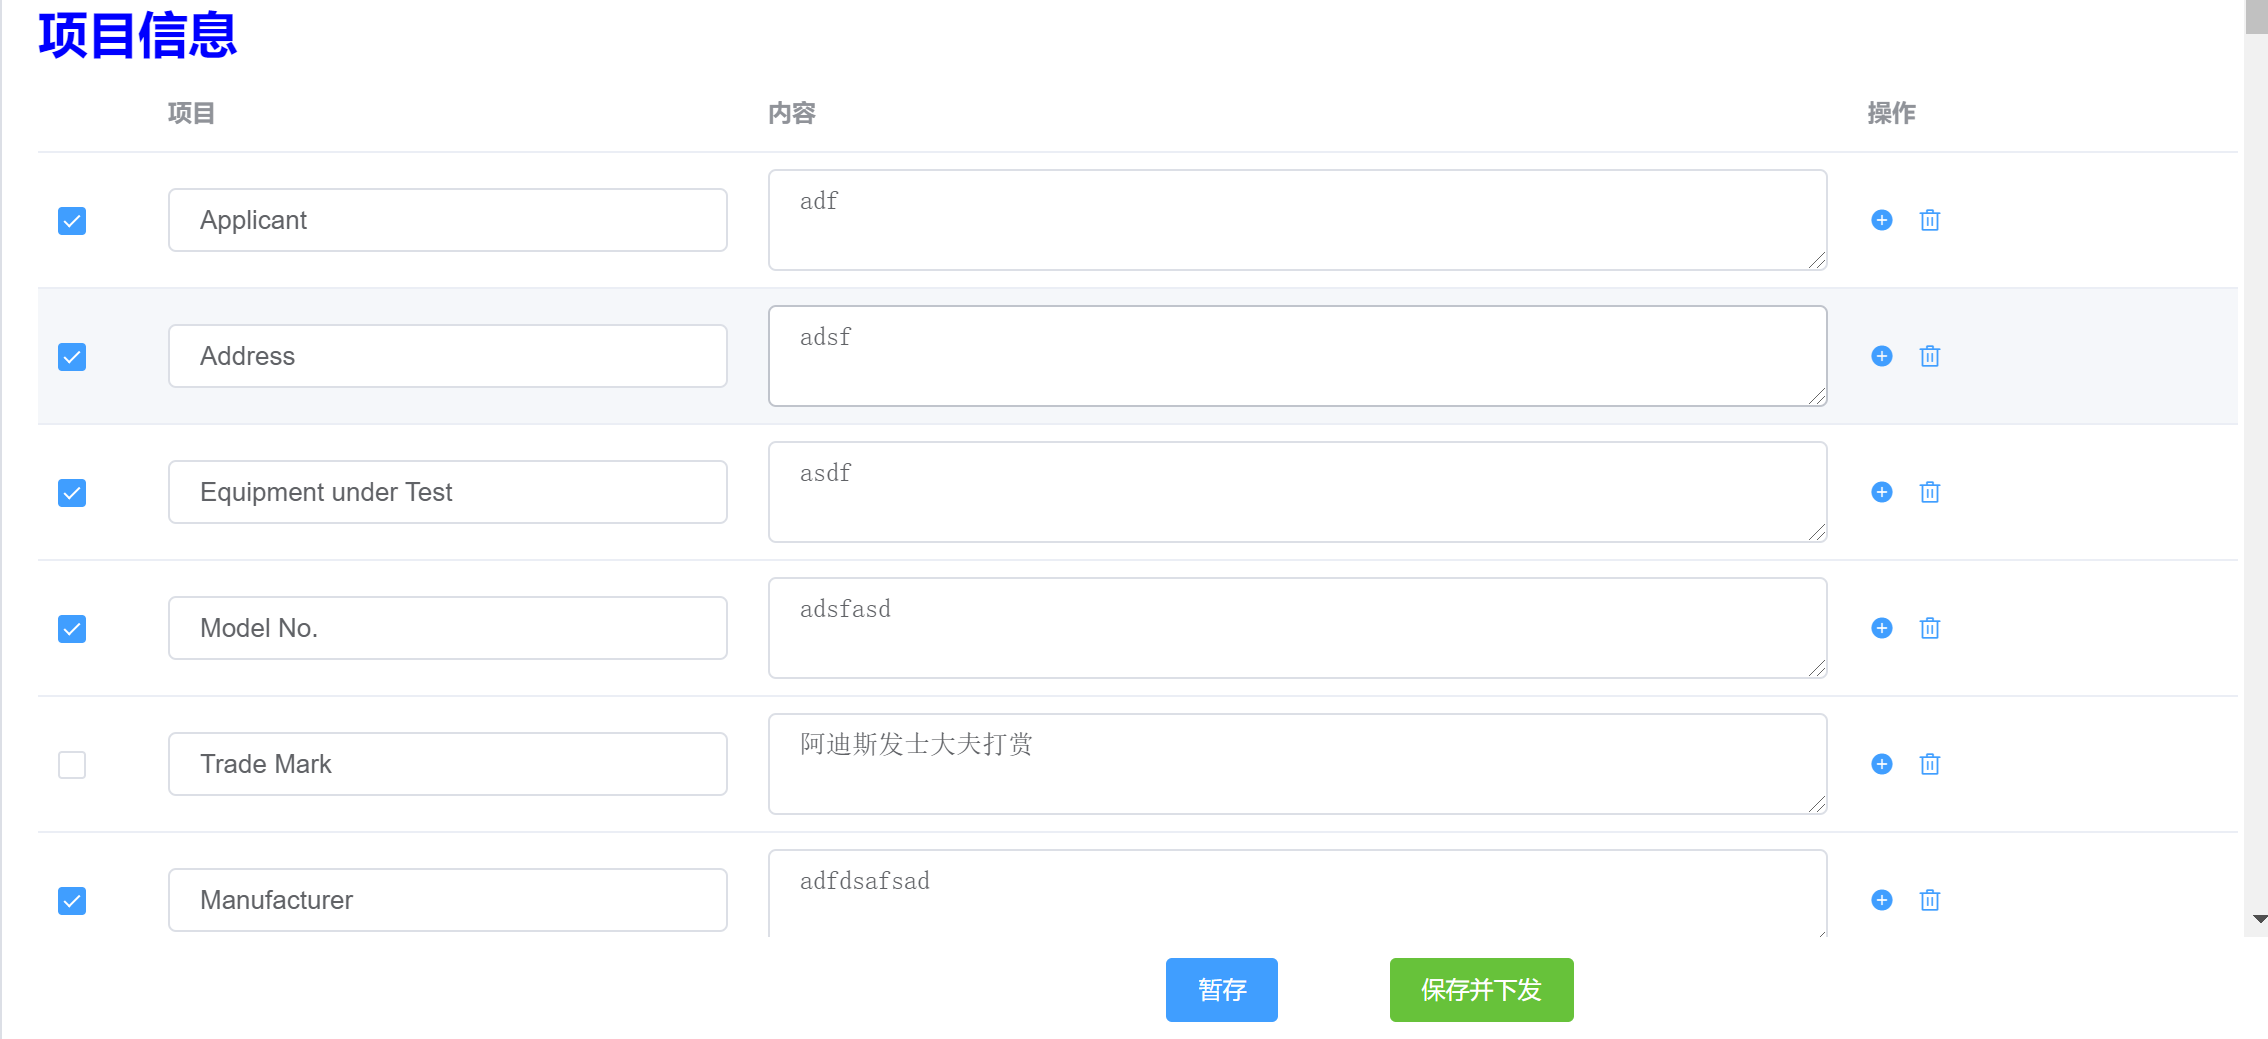2268x1039 pixels.
Task: Click the content box with 阿迪斯发士大夫打赏
Action: 1297,764
